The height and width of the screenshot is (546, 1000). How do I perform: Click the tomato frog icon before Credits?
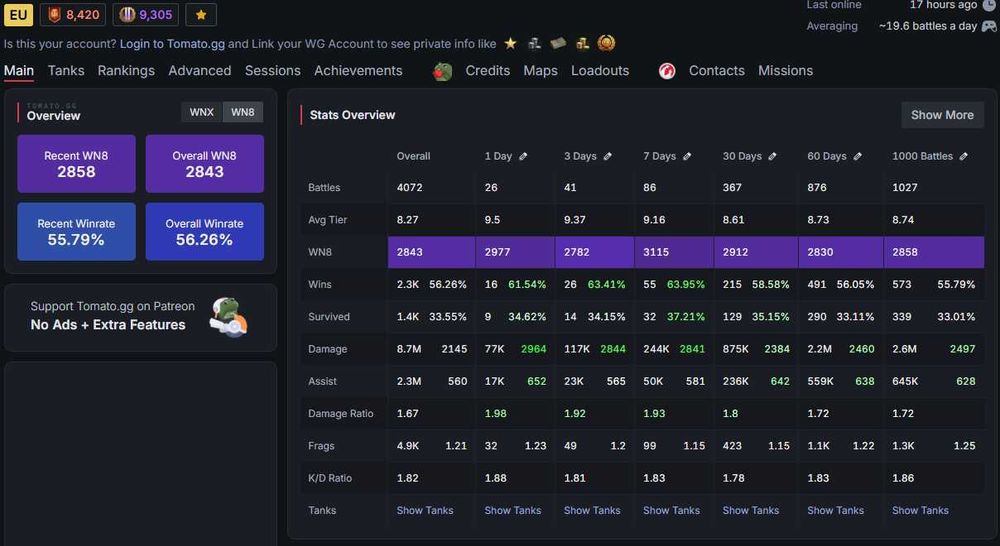point(443,71)
